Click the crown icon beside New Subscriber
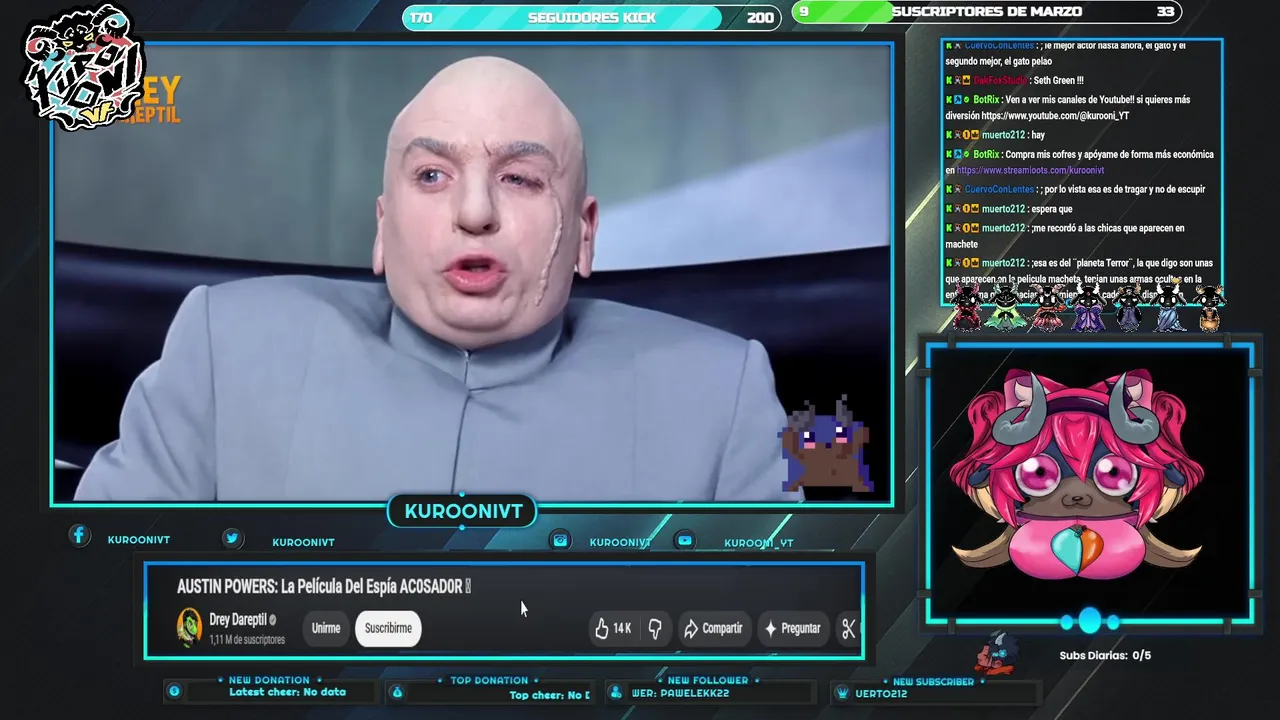 tap(843, 692)
